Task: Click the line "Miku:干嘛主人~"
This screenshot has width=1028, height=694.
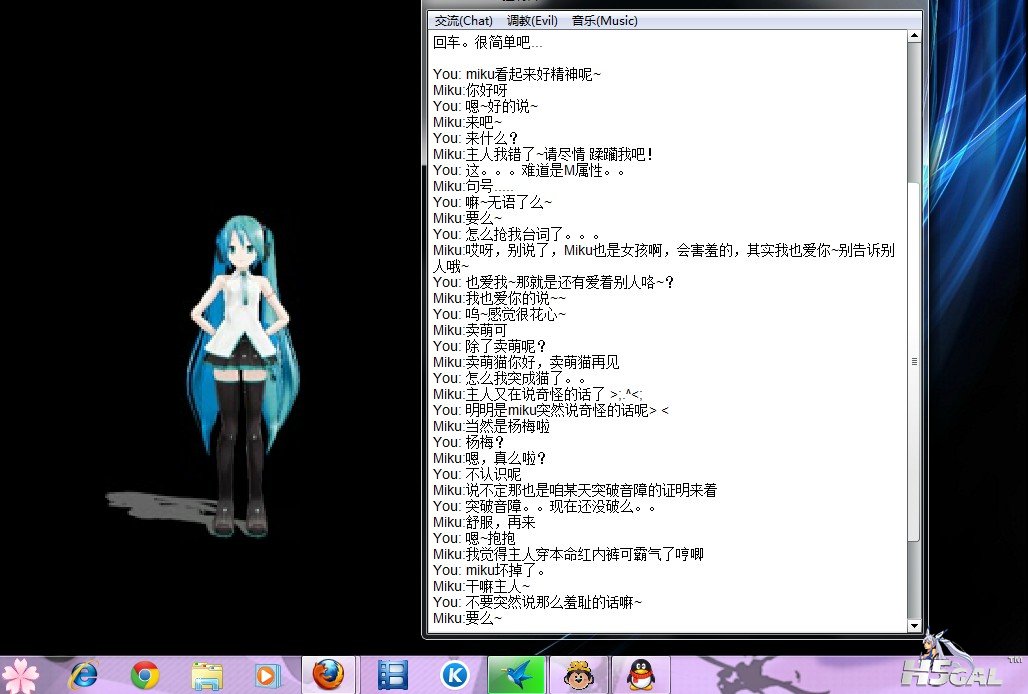Action: 481,587
